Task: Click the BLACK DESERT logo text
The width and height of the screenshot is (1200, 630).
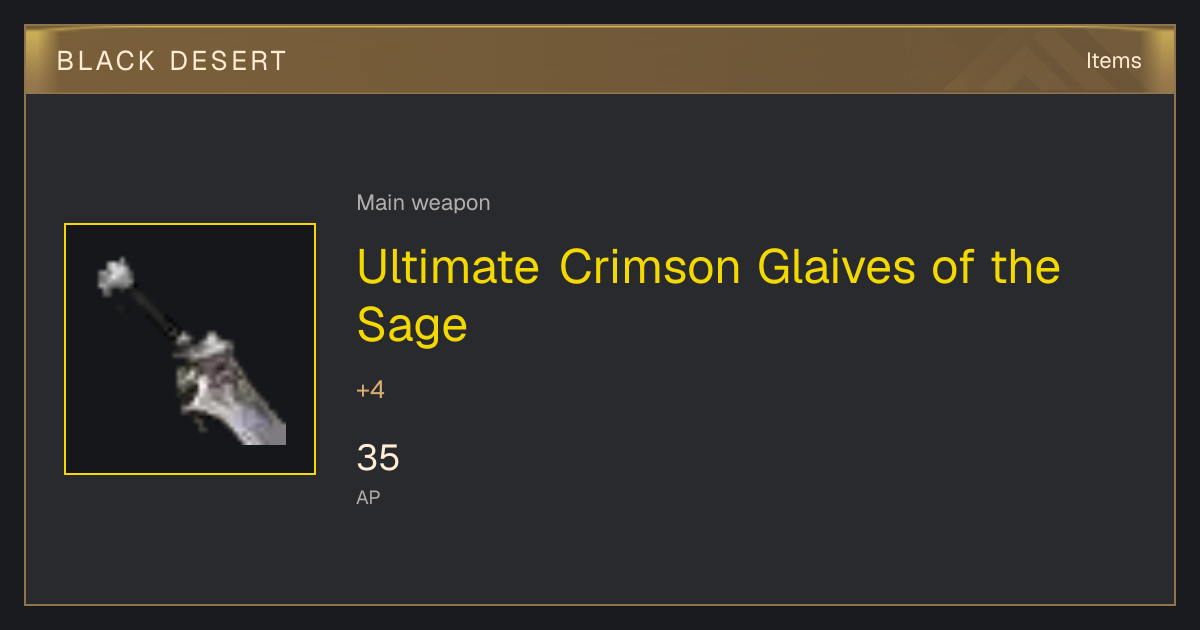Action: tap(172, 61)
